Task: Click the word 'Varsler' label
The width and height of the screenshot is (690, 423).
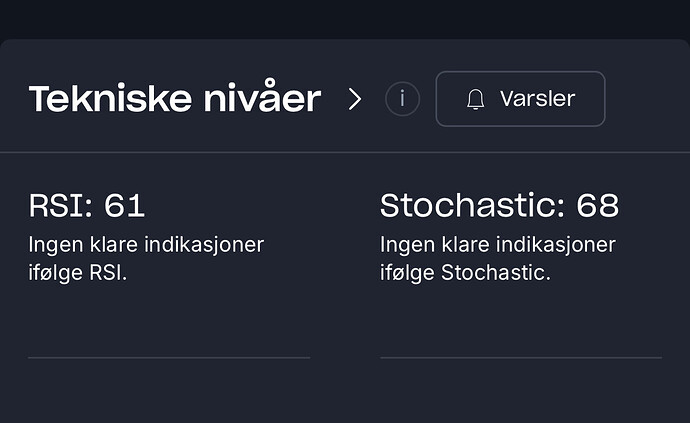Action: tap(537, 99)
